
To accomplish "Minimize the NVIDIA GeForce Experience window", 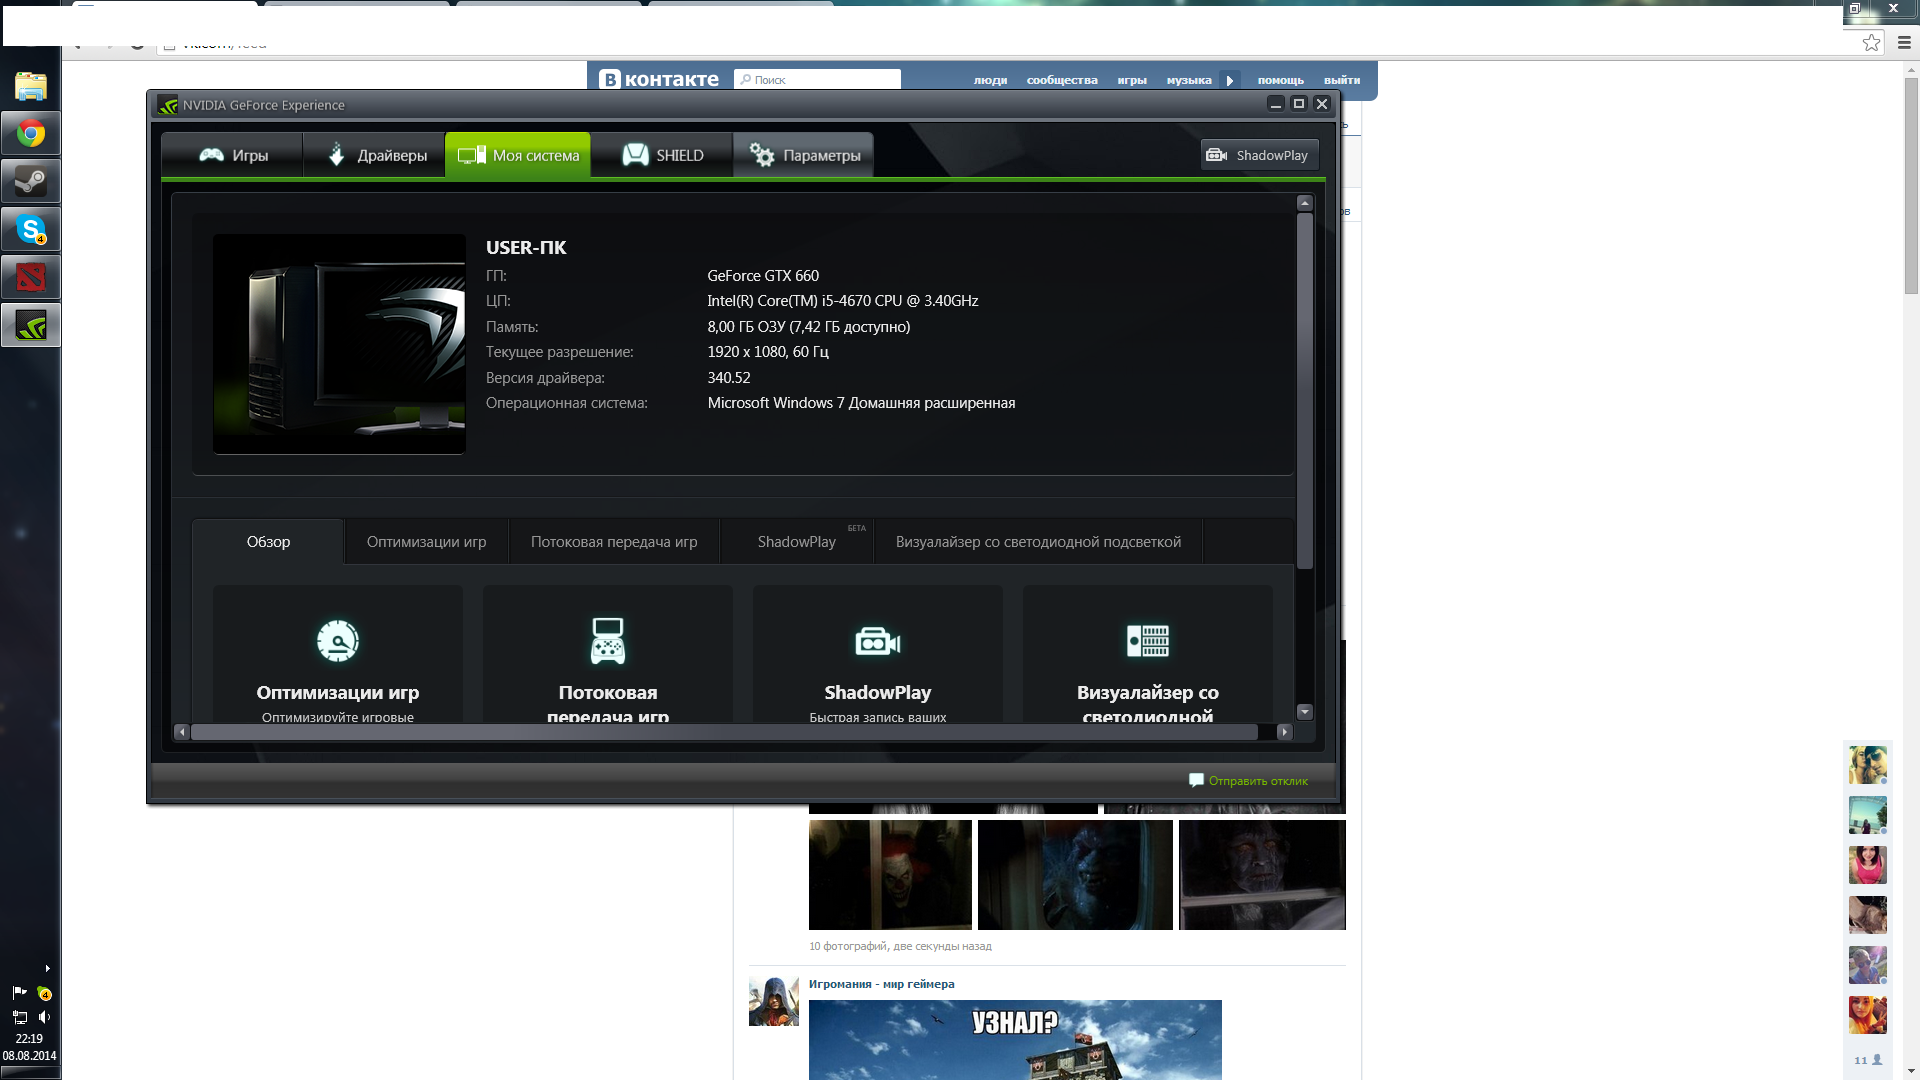I will [1276, 104].
